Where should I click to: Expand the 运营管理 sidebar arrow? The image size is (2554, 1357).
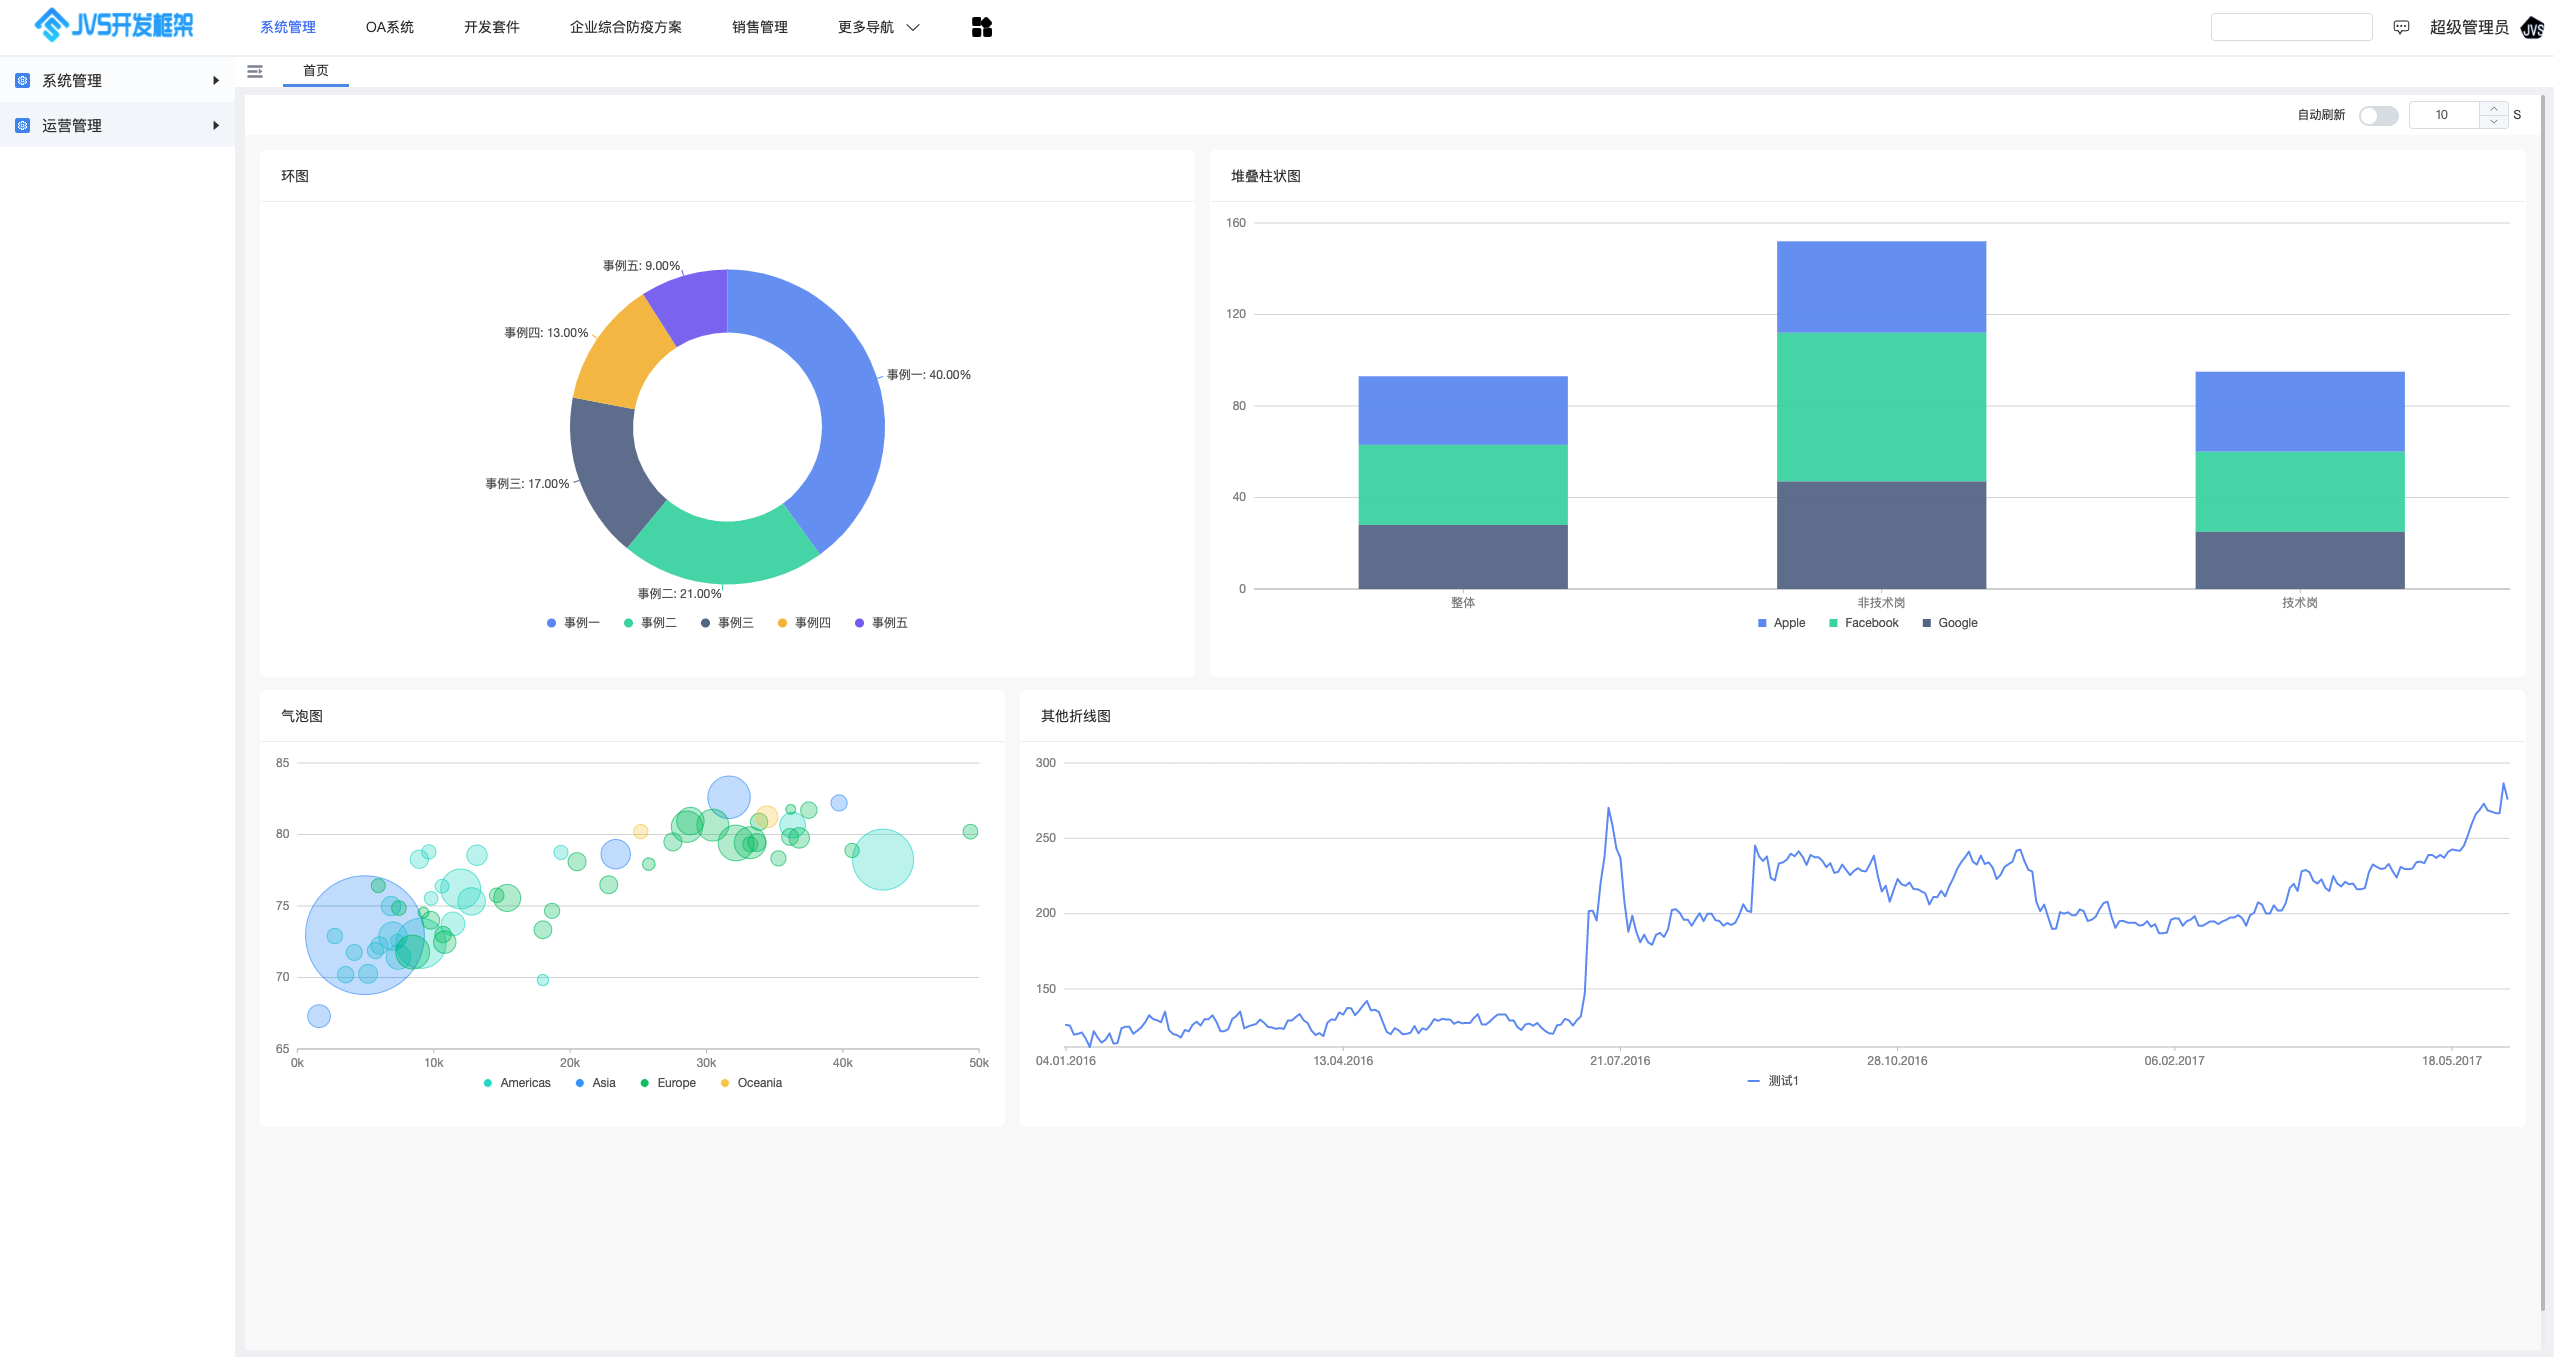coord(215,125)
